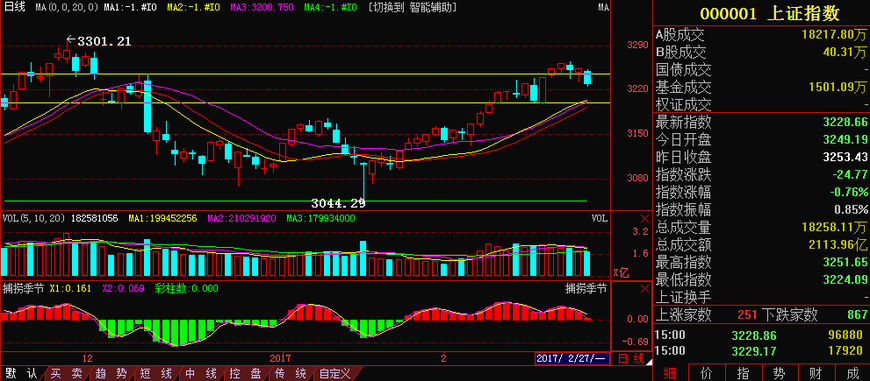Open the 财 finance tab in sidebar
This screenshot has width=870, height=381.
[815, 373]
